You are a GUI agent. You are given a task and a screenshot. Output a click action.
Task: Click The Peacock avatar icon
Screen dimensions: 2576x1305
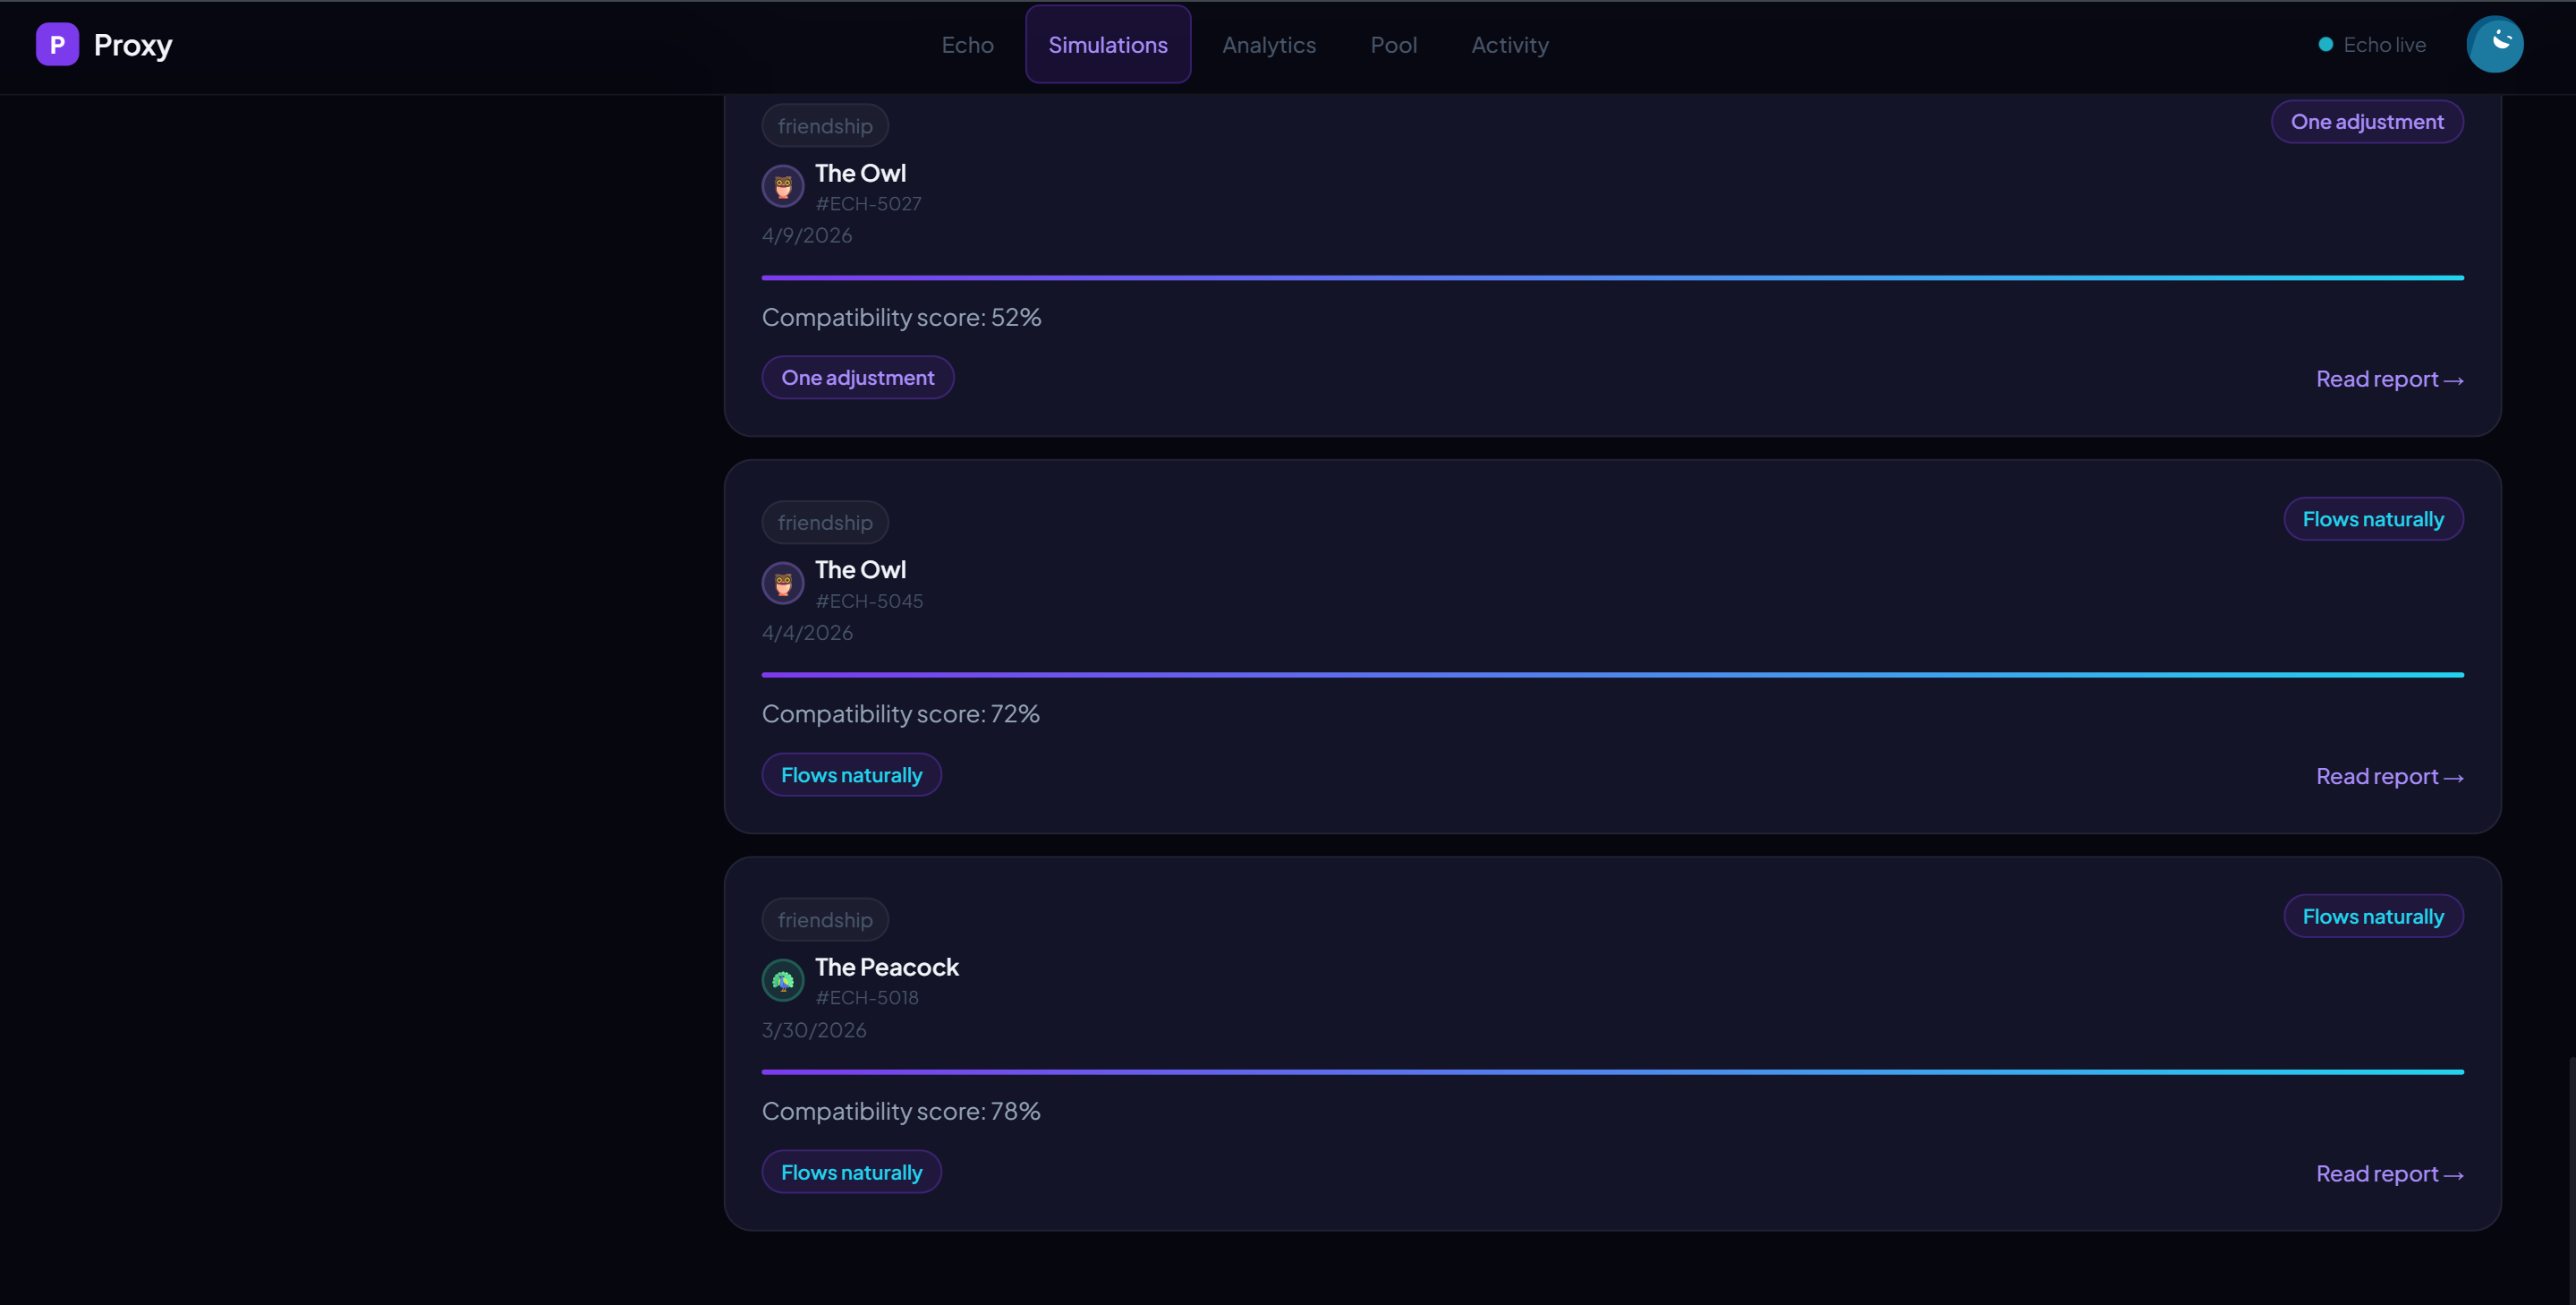783,981
